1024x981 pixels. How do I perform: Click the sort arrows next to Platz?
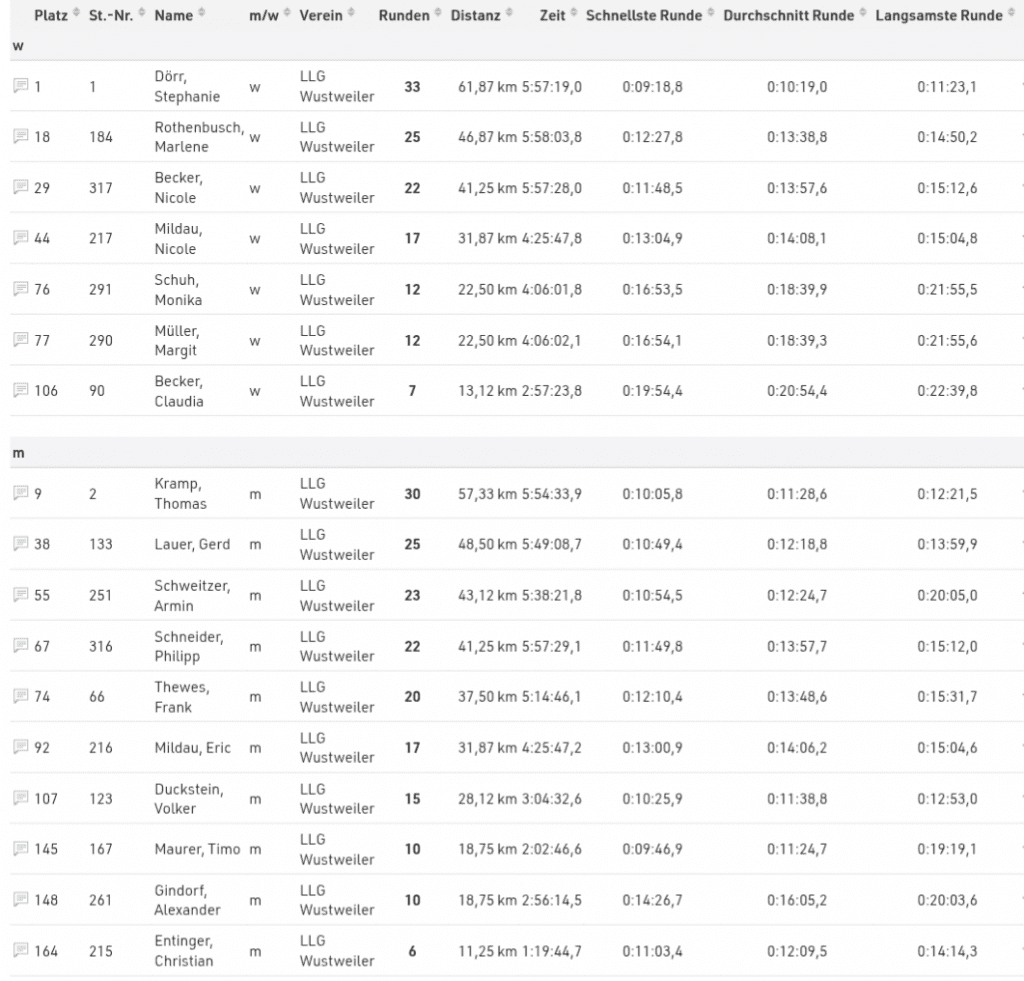pos(75,15)
